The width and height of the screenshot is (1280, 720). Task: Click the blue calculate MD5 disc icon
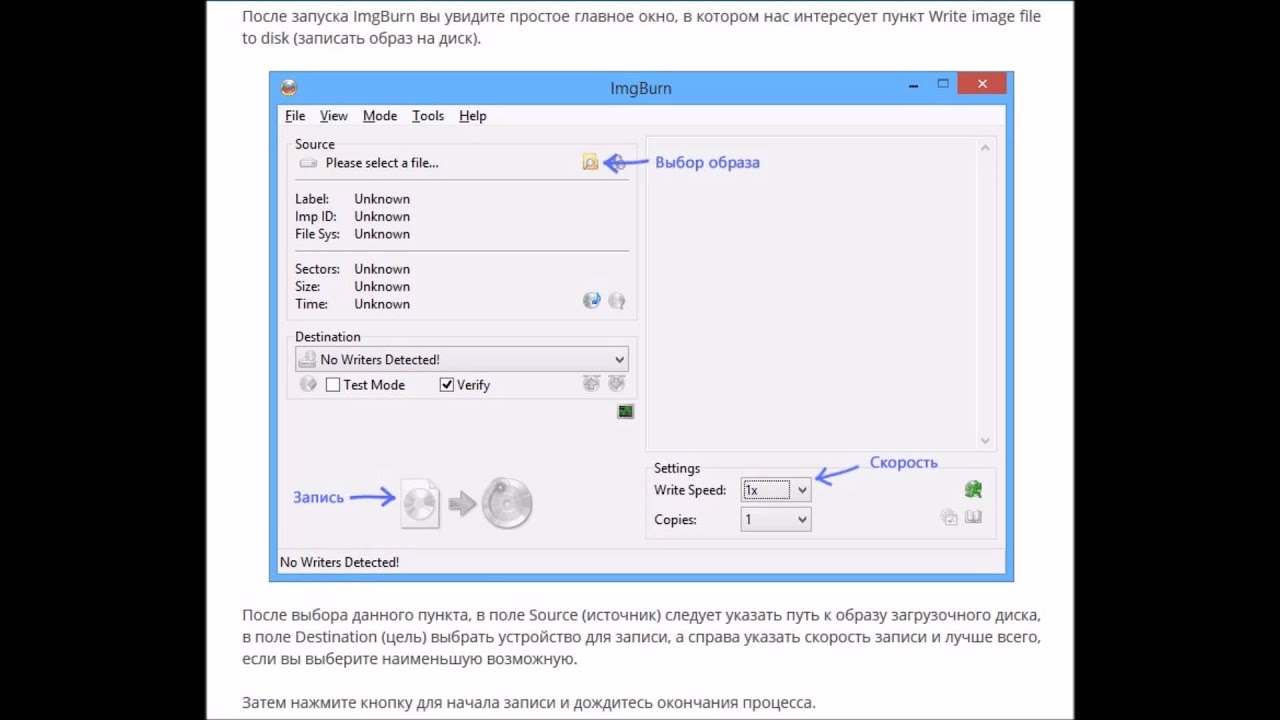pos(592,300)
